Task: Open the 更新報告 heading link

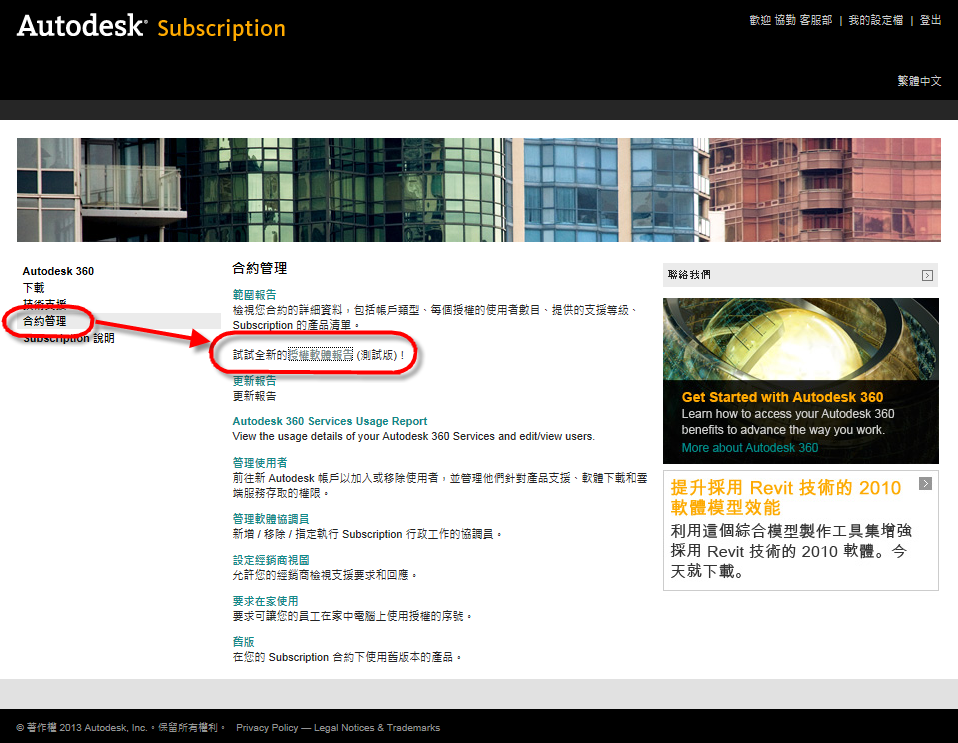Action: click(254, 381)
